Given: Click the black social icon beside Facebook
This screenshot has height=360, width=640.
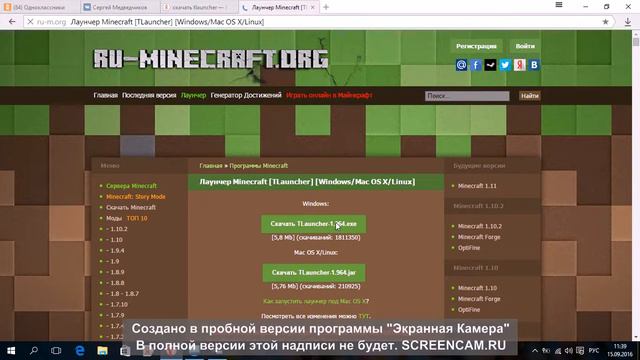Looking at the screenshot, I should click(x=490, y=65).
